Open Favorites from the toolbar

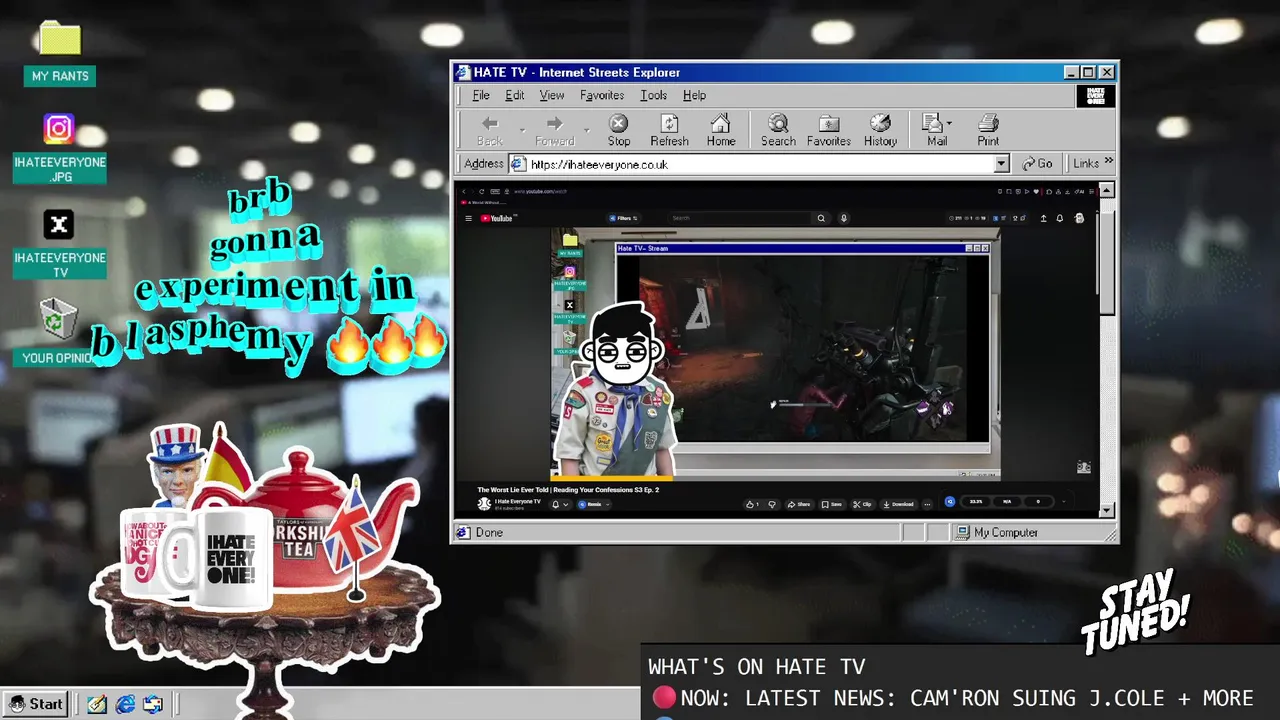tap(829, 130)
